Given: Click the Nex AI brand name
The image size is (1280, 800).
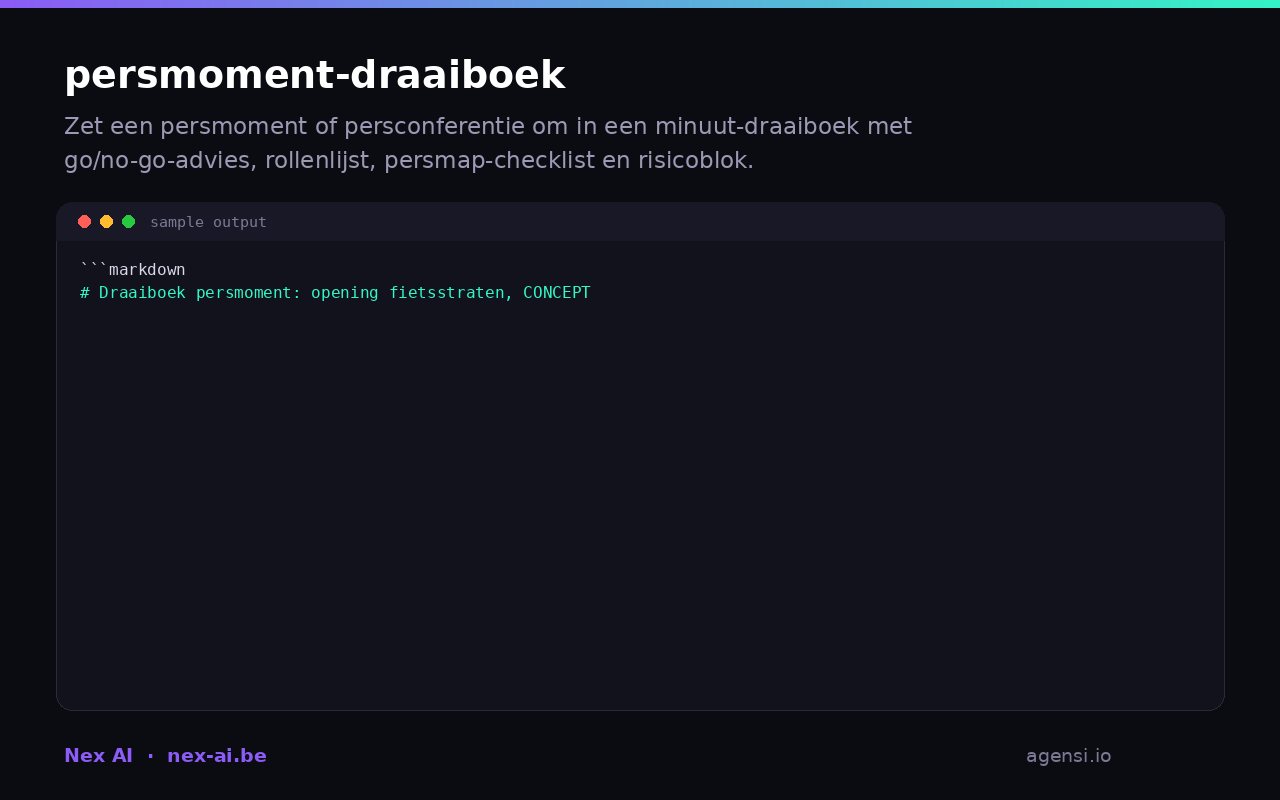Looking at the screenshot, I should coord(98,756).
